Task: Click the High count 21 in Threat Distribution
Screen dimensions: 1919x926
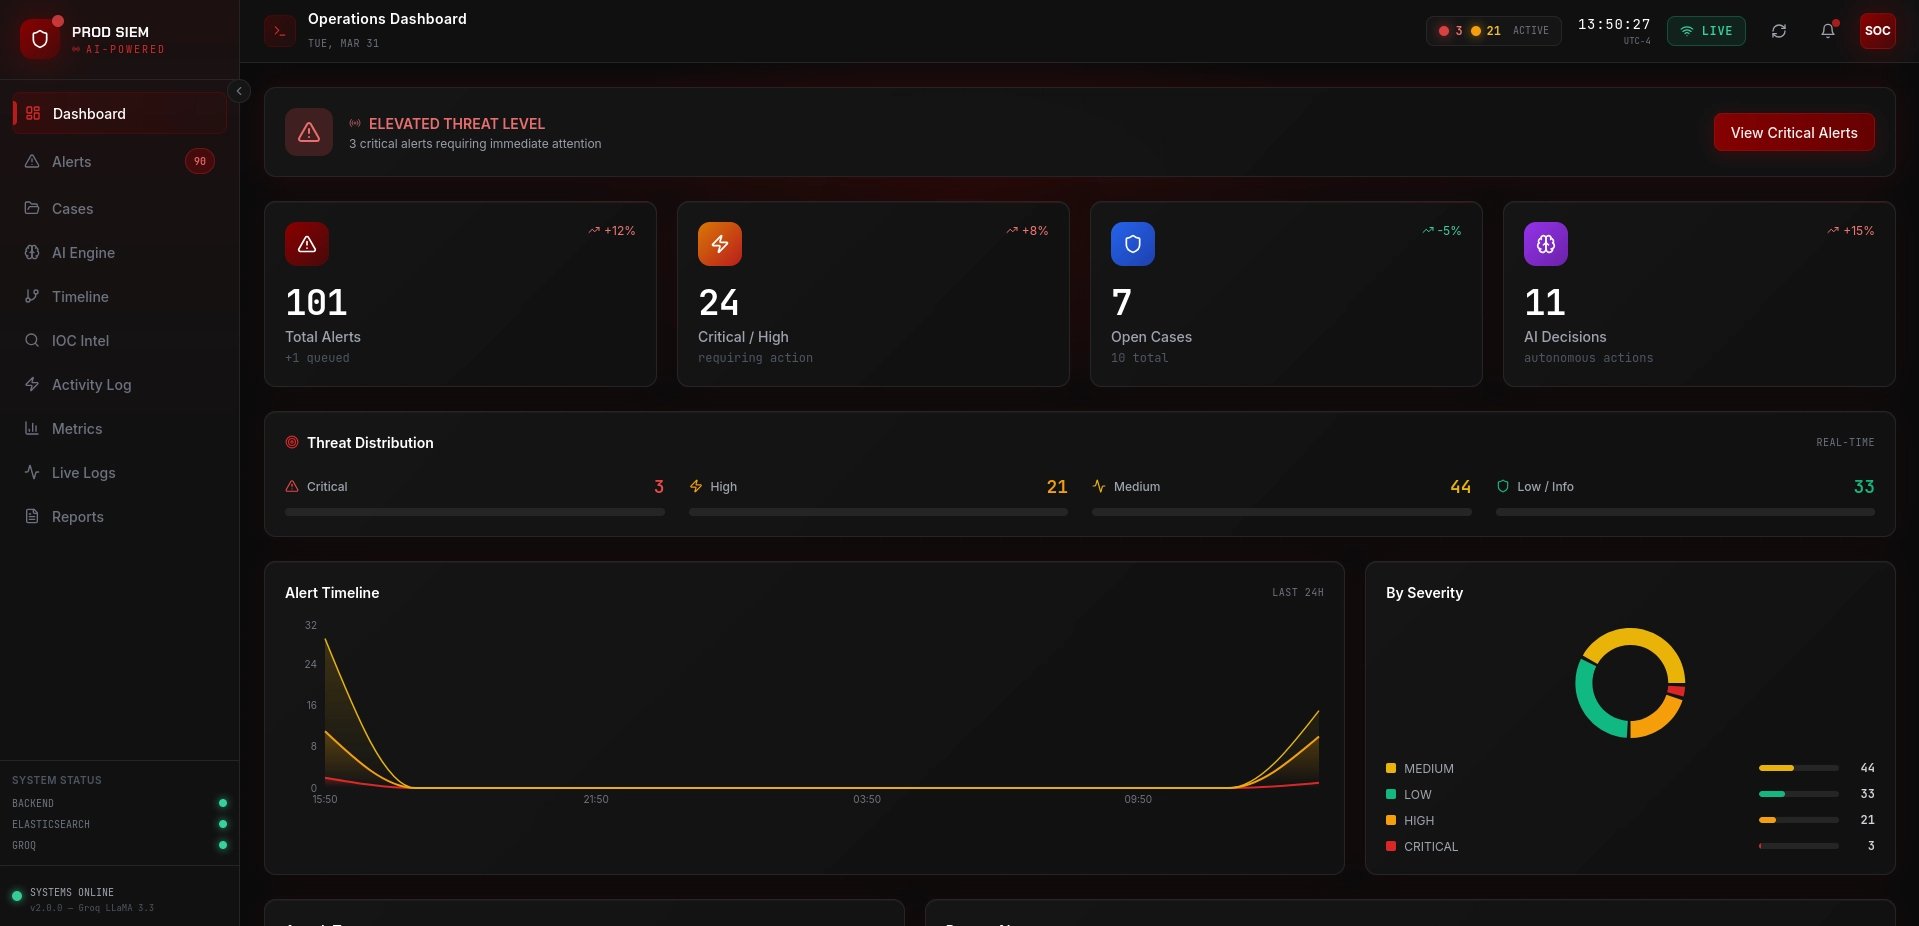Action: [1057, 487]
